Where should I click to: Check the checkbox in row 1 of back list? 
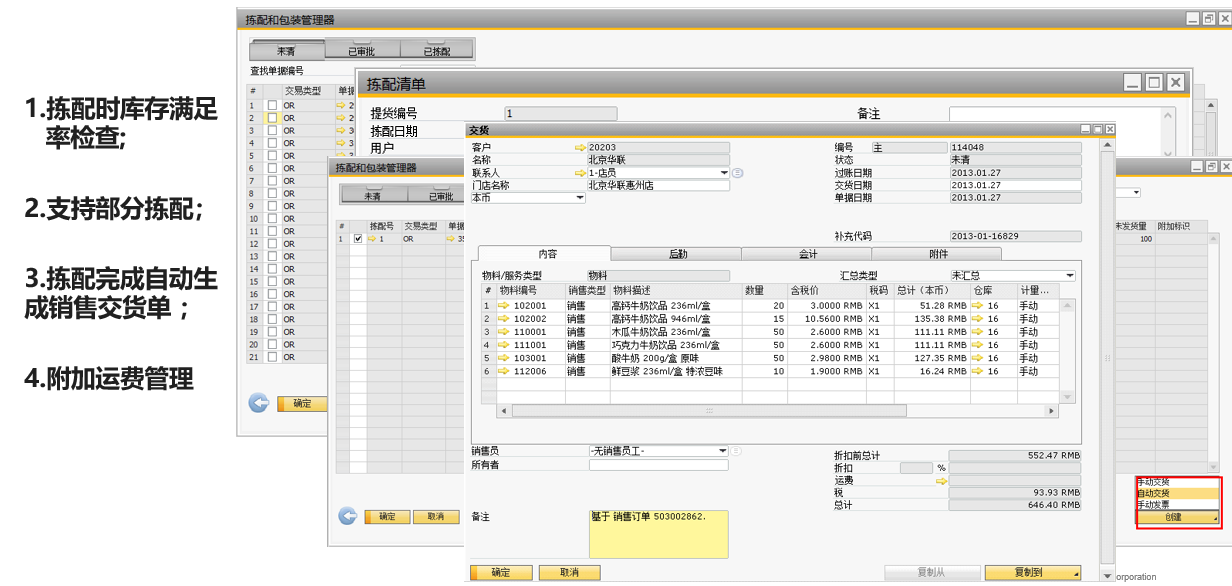pyautogui.click(x=272, y=105)
